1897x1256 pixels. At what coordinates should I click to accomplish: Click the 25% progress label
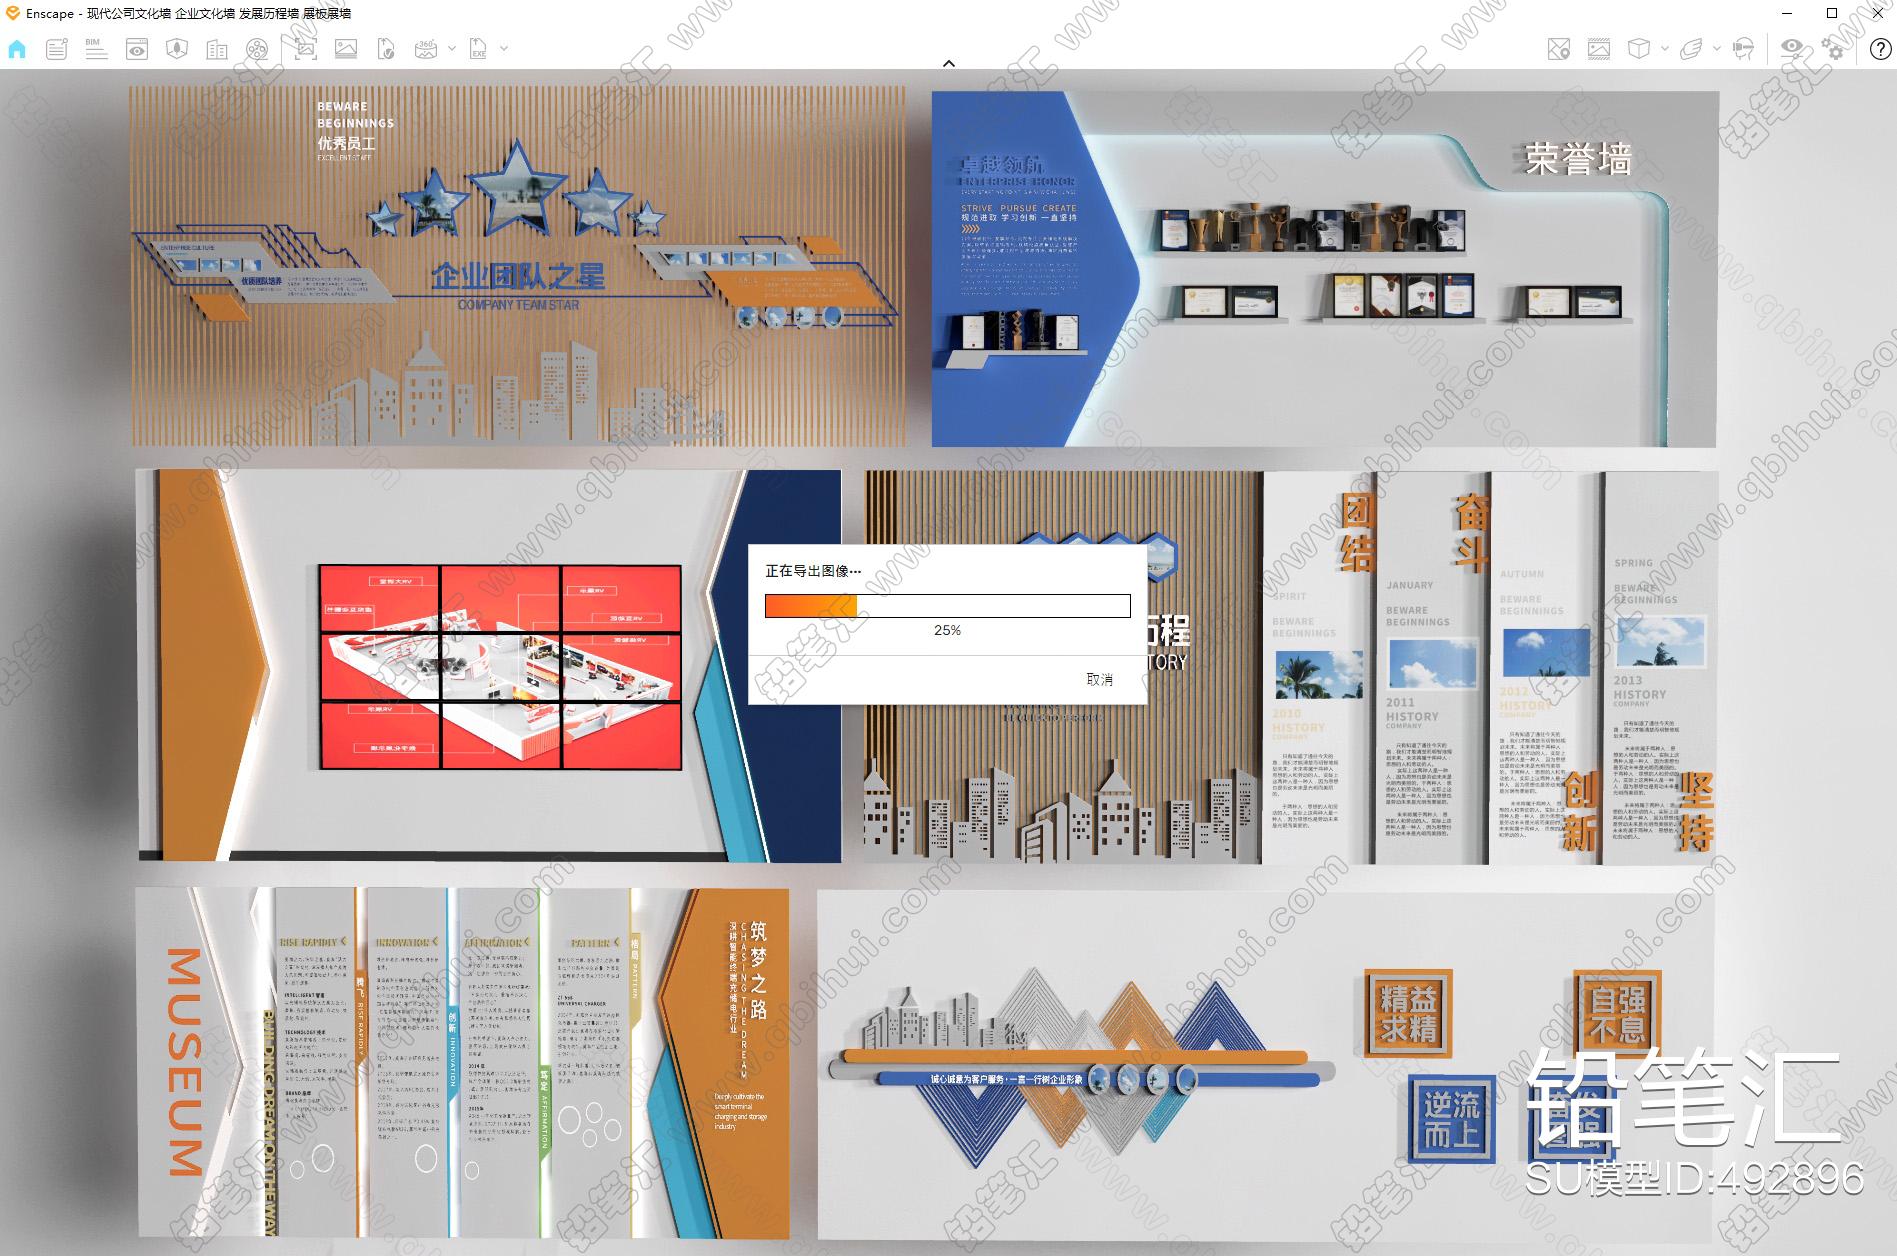947,630
